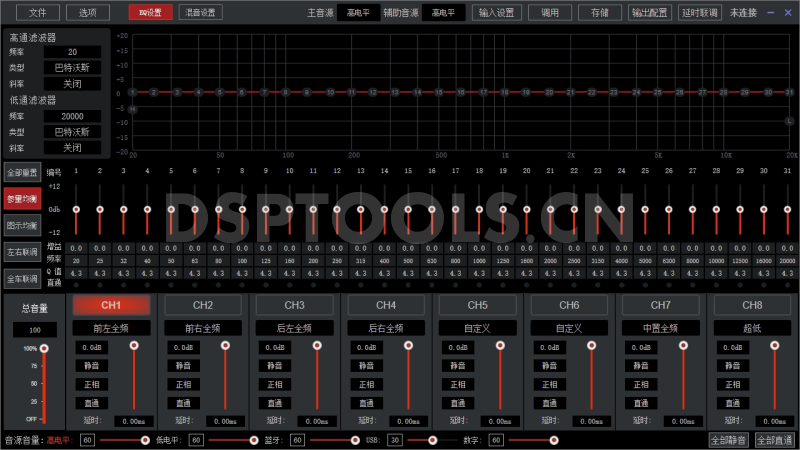Open high-pass filter 类型 dropdown 巴特沃斯
This screenshot has width=800, height=450.
(71, 68)
